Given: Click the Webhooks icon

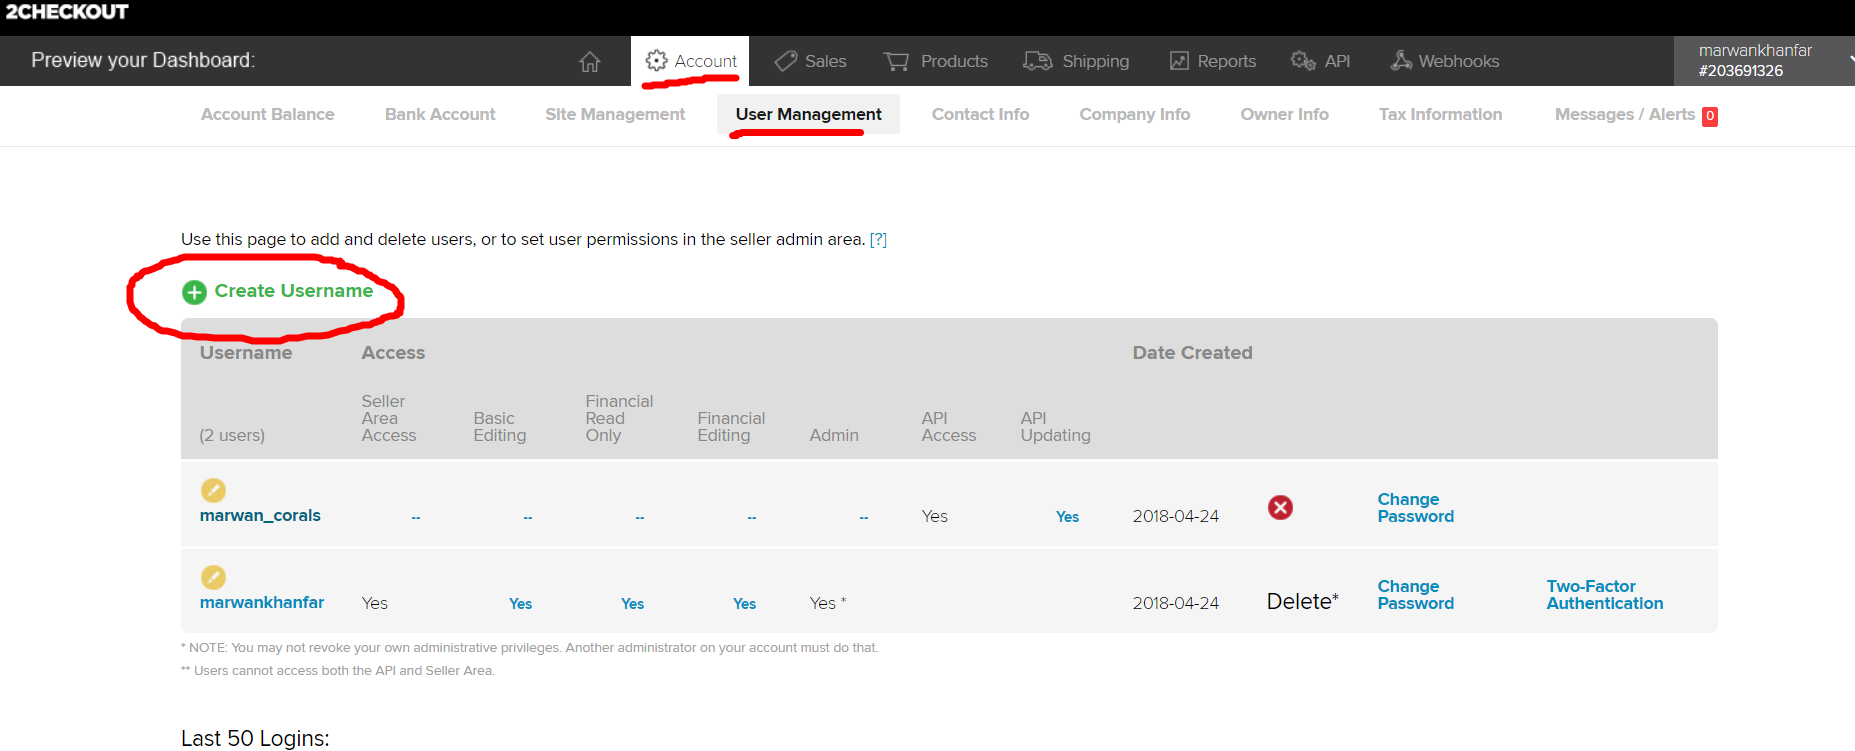Looking at the screenshot, I should [1401, 61].
